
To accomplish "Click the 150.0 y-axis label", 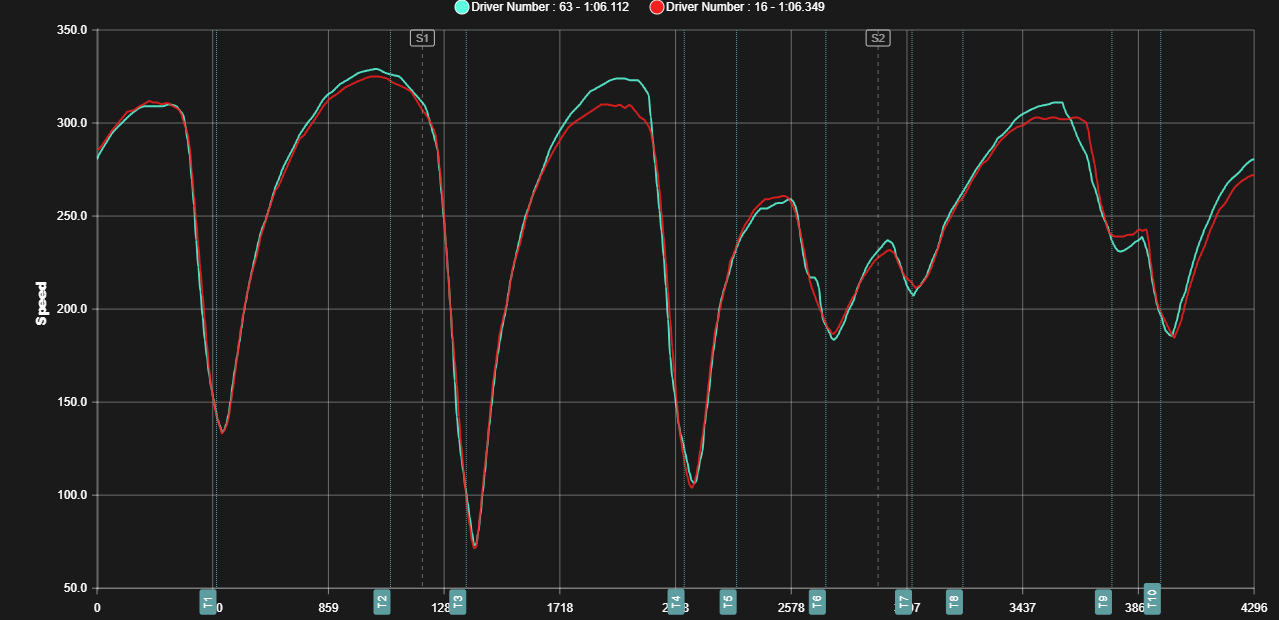I will point(72,402).
